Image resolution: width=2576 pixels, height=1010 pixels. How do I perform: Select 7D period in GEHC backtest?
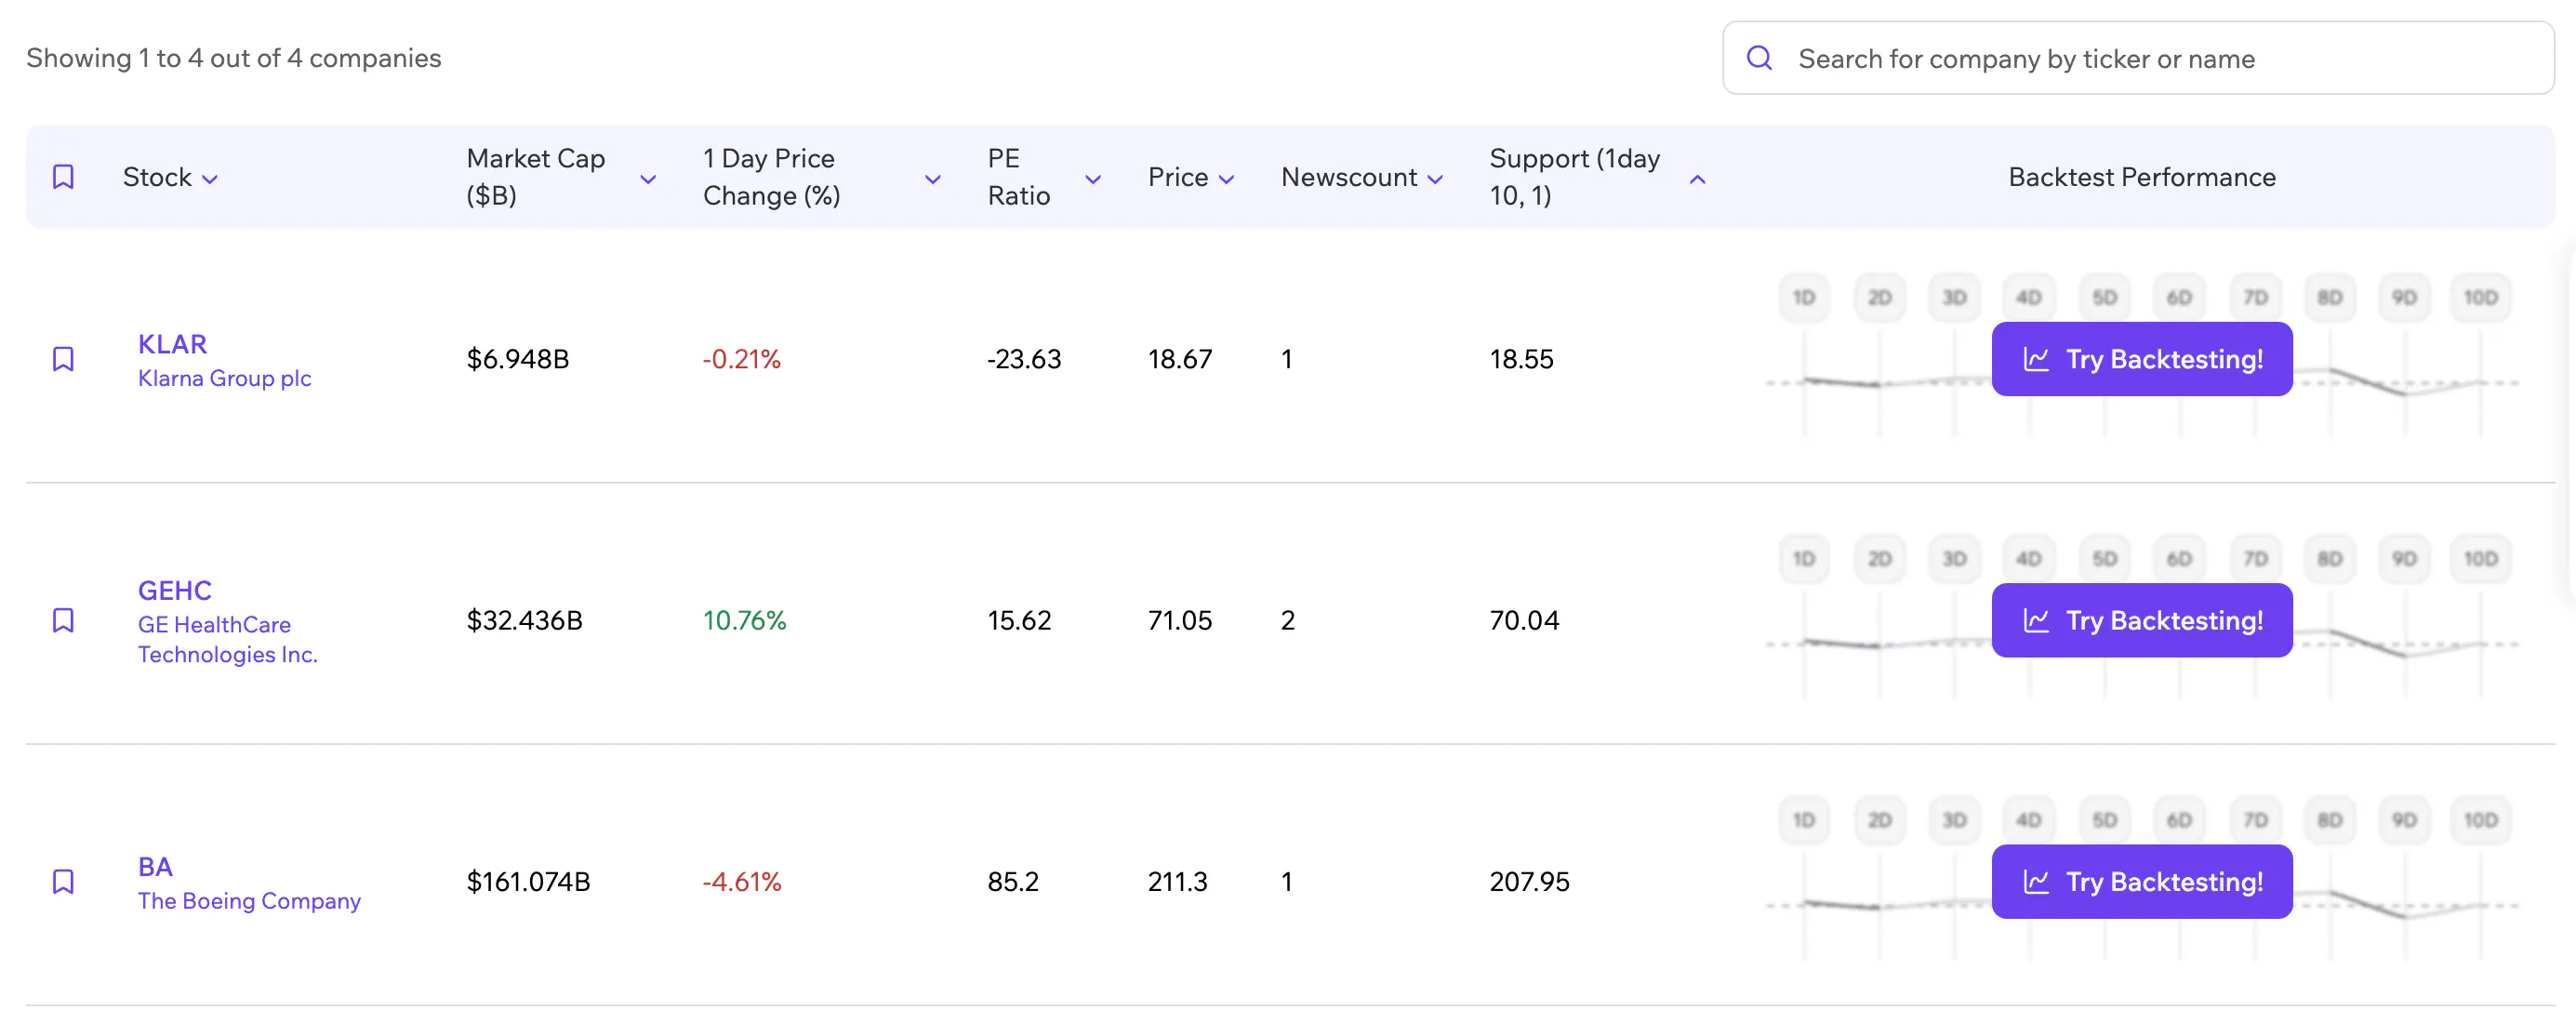2255,558
